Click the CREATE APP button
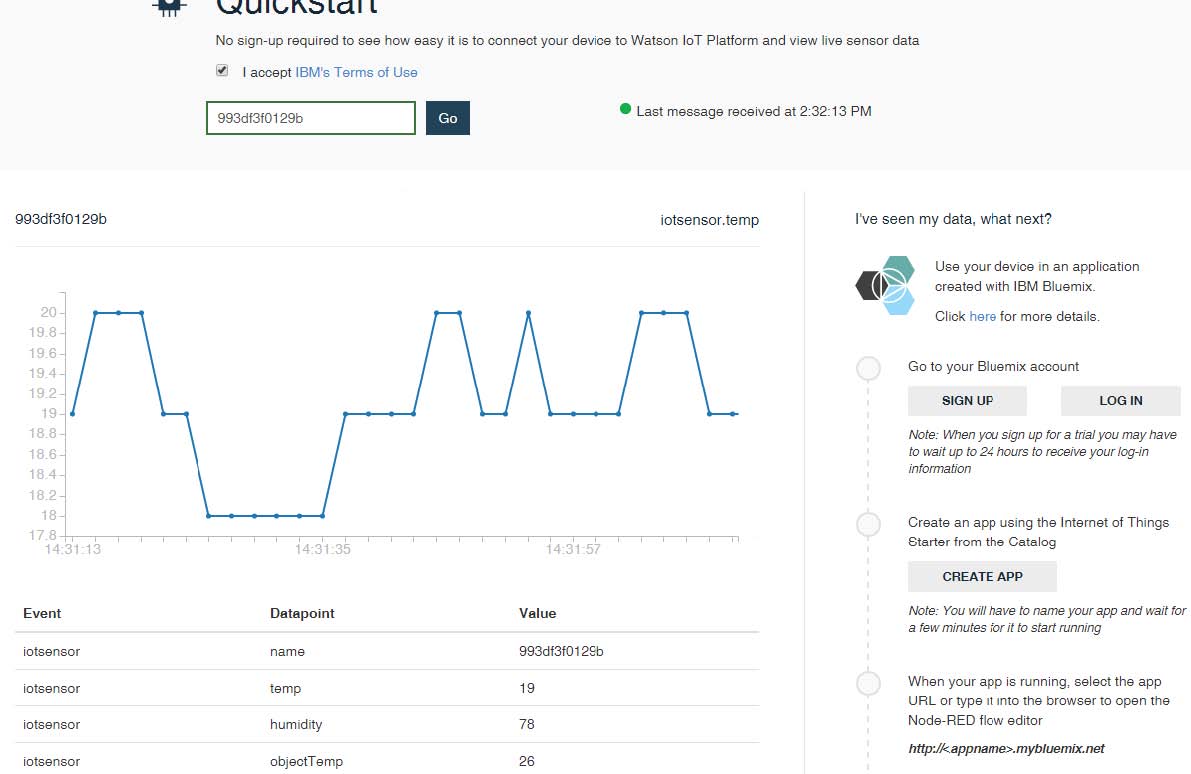This screenshot has height=774, width=1191. pos(982,577)
